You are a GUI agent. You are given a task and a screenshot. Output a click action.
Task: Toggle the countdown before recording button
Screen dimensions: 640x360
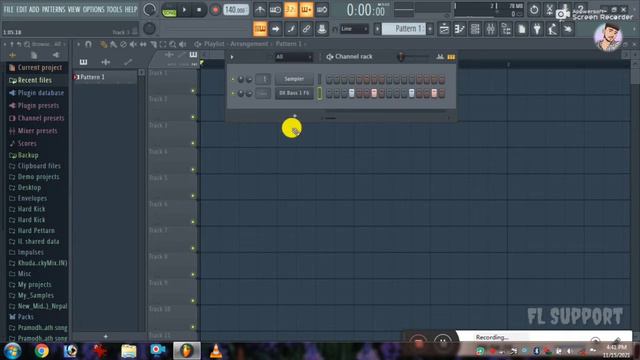pyautogui.click(x=291, y=9)
